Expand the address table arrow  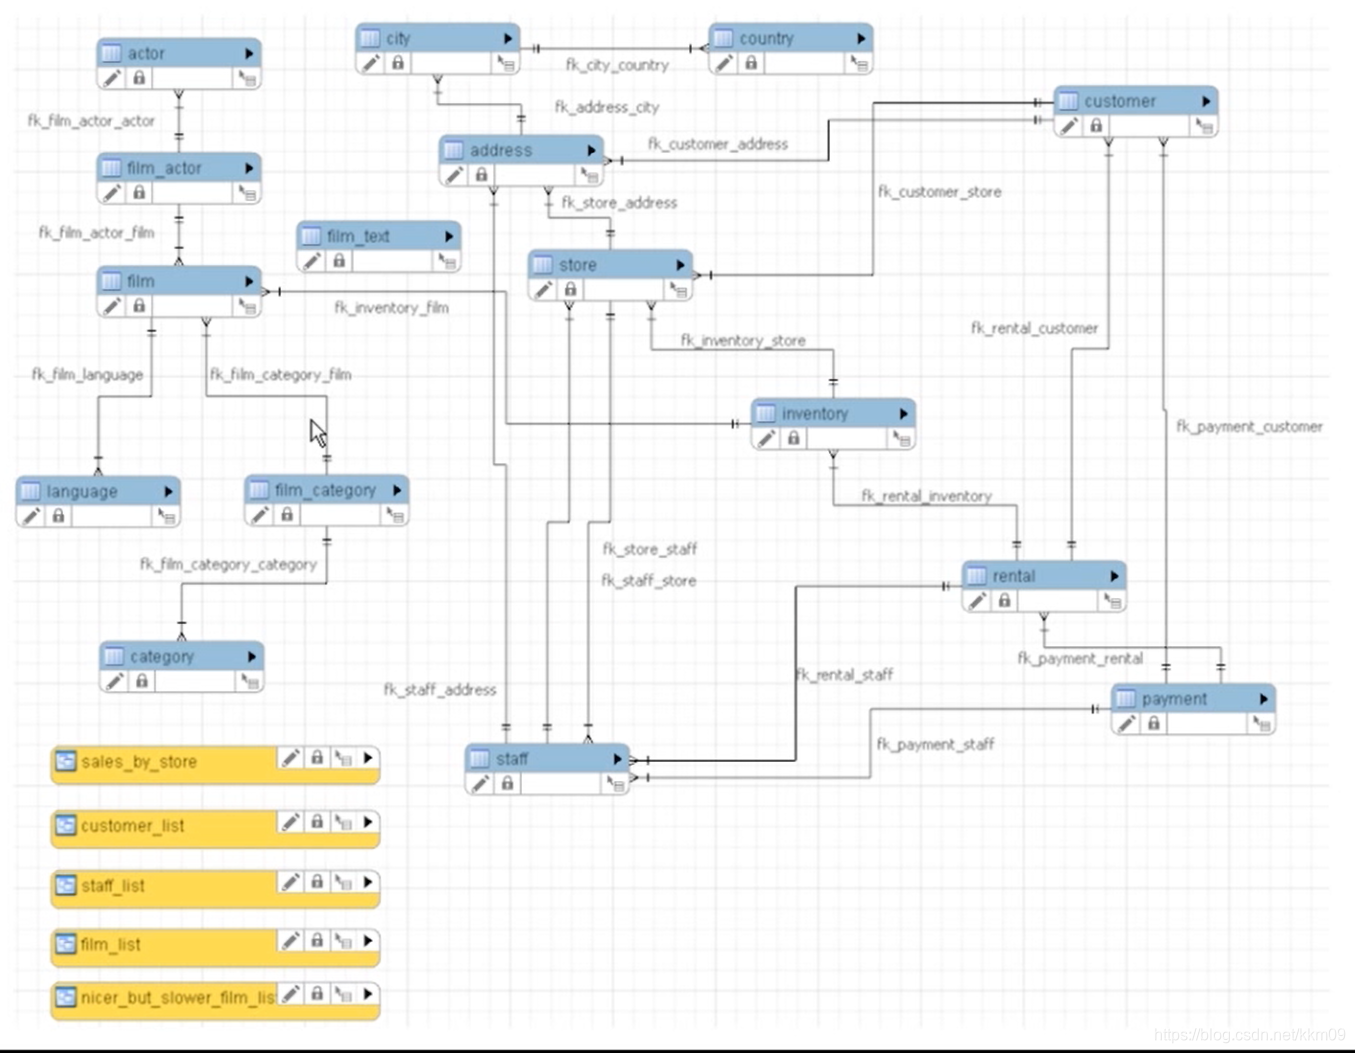pos(591,150)
